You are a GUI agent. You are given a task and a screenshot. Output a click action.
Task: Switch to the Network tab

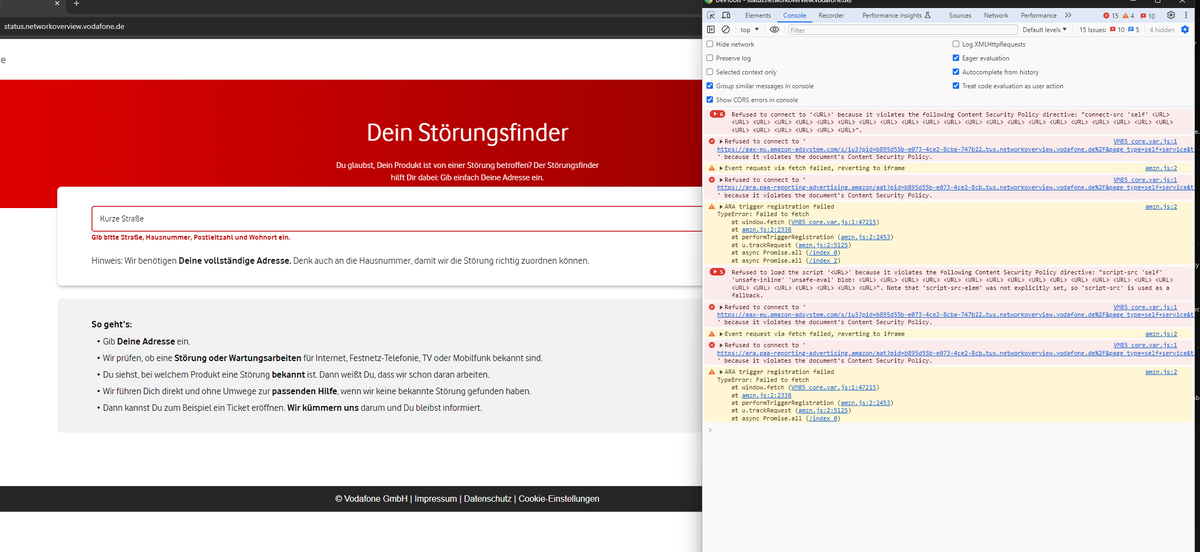(996, 16)
